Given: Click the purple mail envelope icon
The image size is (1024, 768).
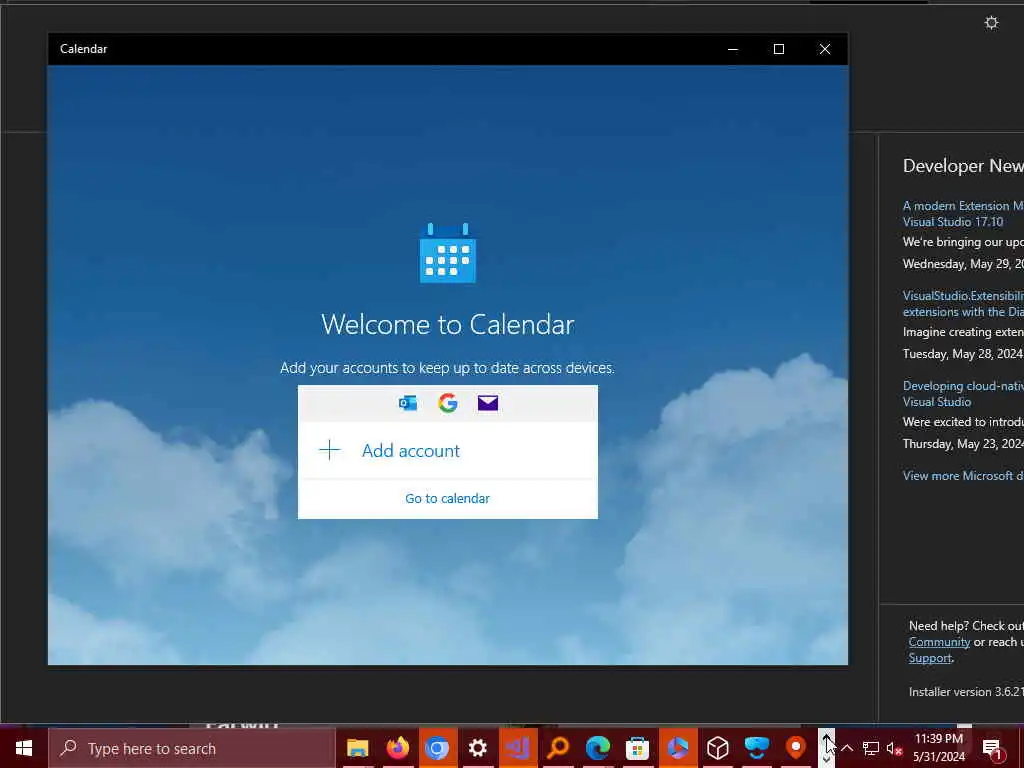Looking at the screenshot, I should [x=488, y=403].
